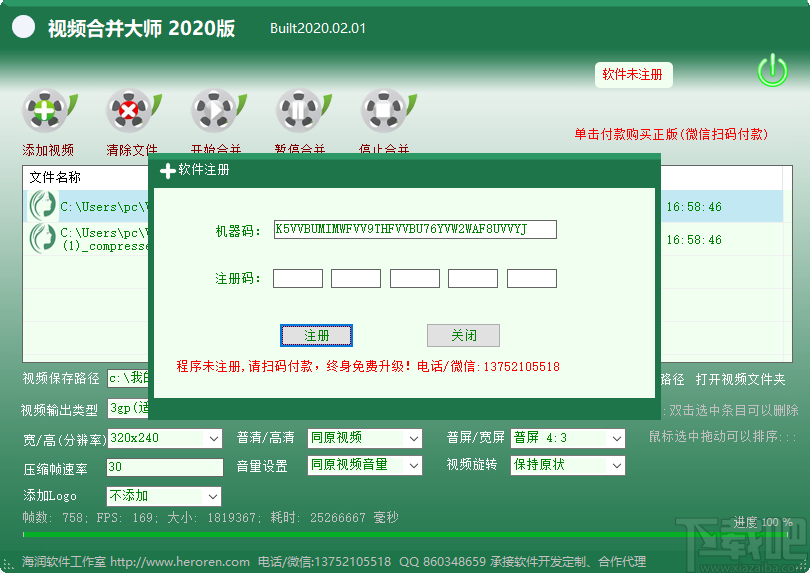
Task: Click the Pause Merge reel icon
Action: [303, 111]
